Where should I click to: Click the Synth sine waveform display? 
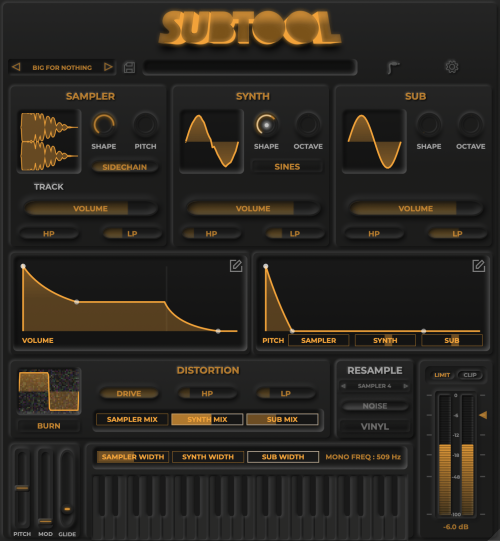212,141
